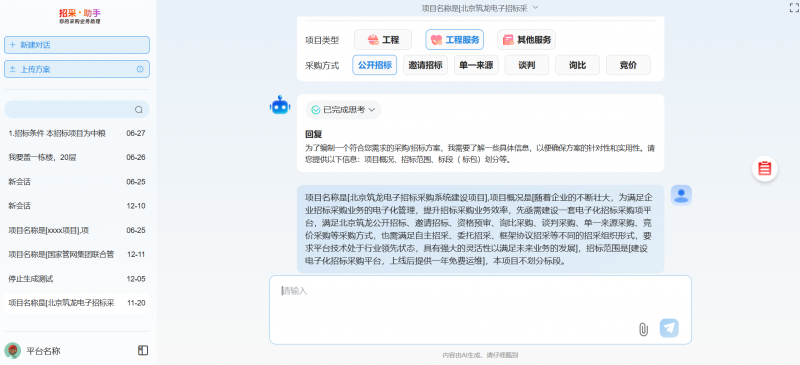Open conversation 我要盖一栋楼，20层
This screenshot has width=800, height=365.
tap(77, 157)
